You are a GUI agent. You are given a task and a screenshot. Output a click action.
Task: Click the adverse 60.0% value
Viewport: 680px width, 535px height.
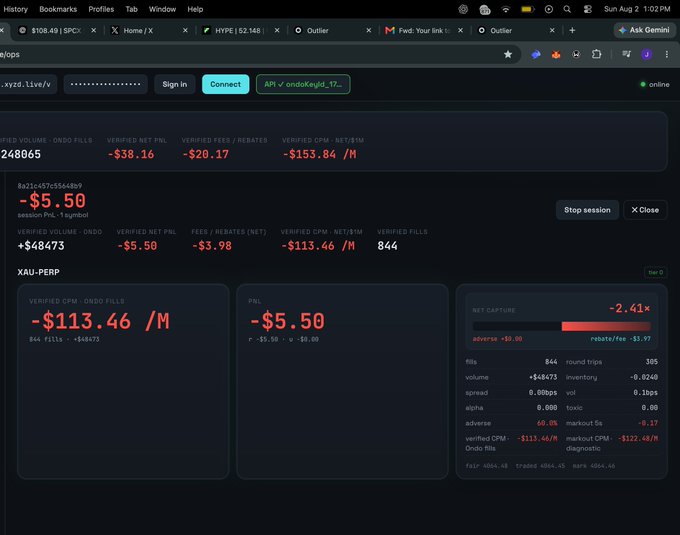[547, 423]
